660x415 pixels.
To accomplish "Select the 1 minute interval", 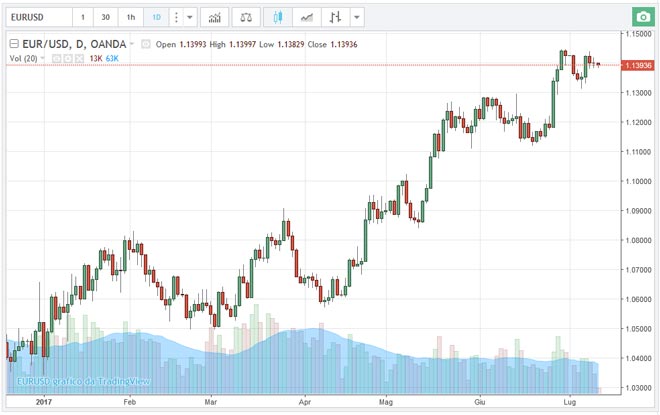I will click(82, 18).
